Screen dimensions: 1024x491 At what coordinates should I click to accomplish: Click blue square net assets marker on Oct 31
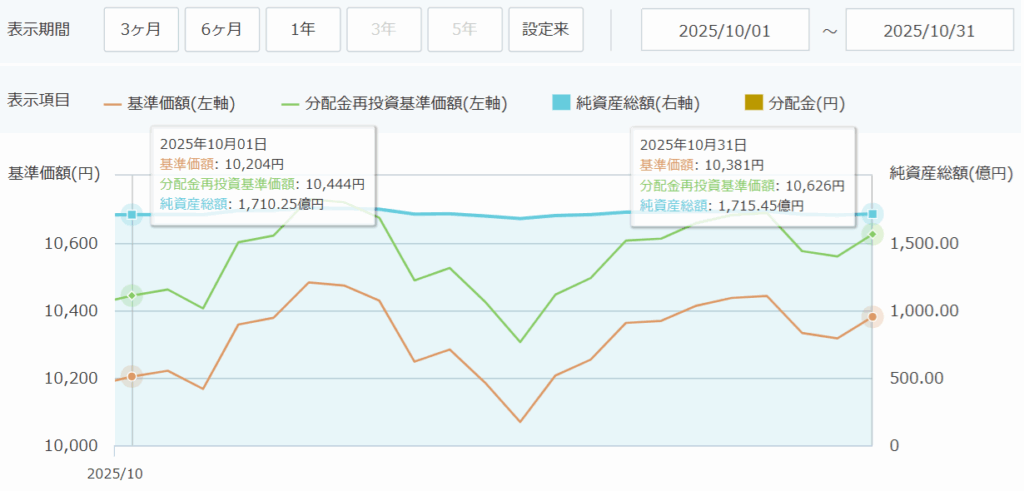point(873,214)
